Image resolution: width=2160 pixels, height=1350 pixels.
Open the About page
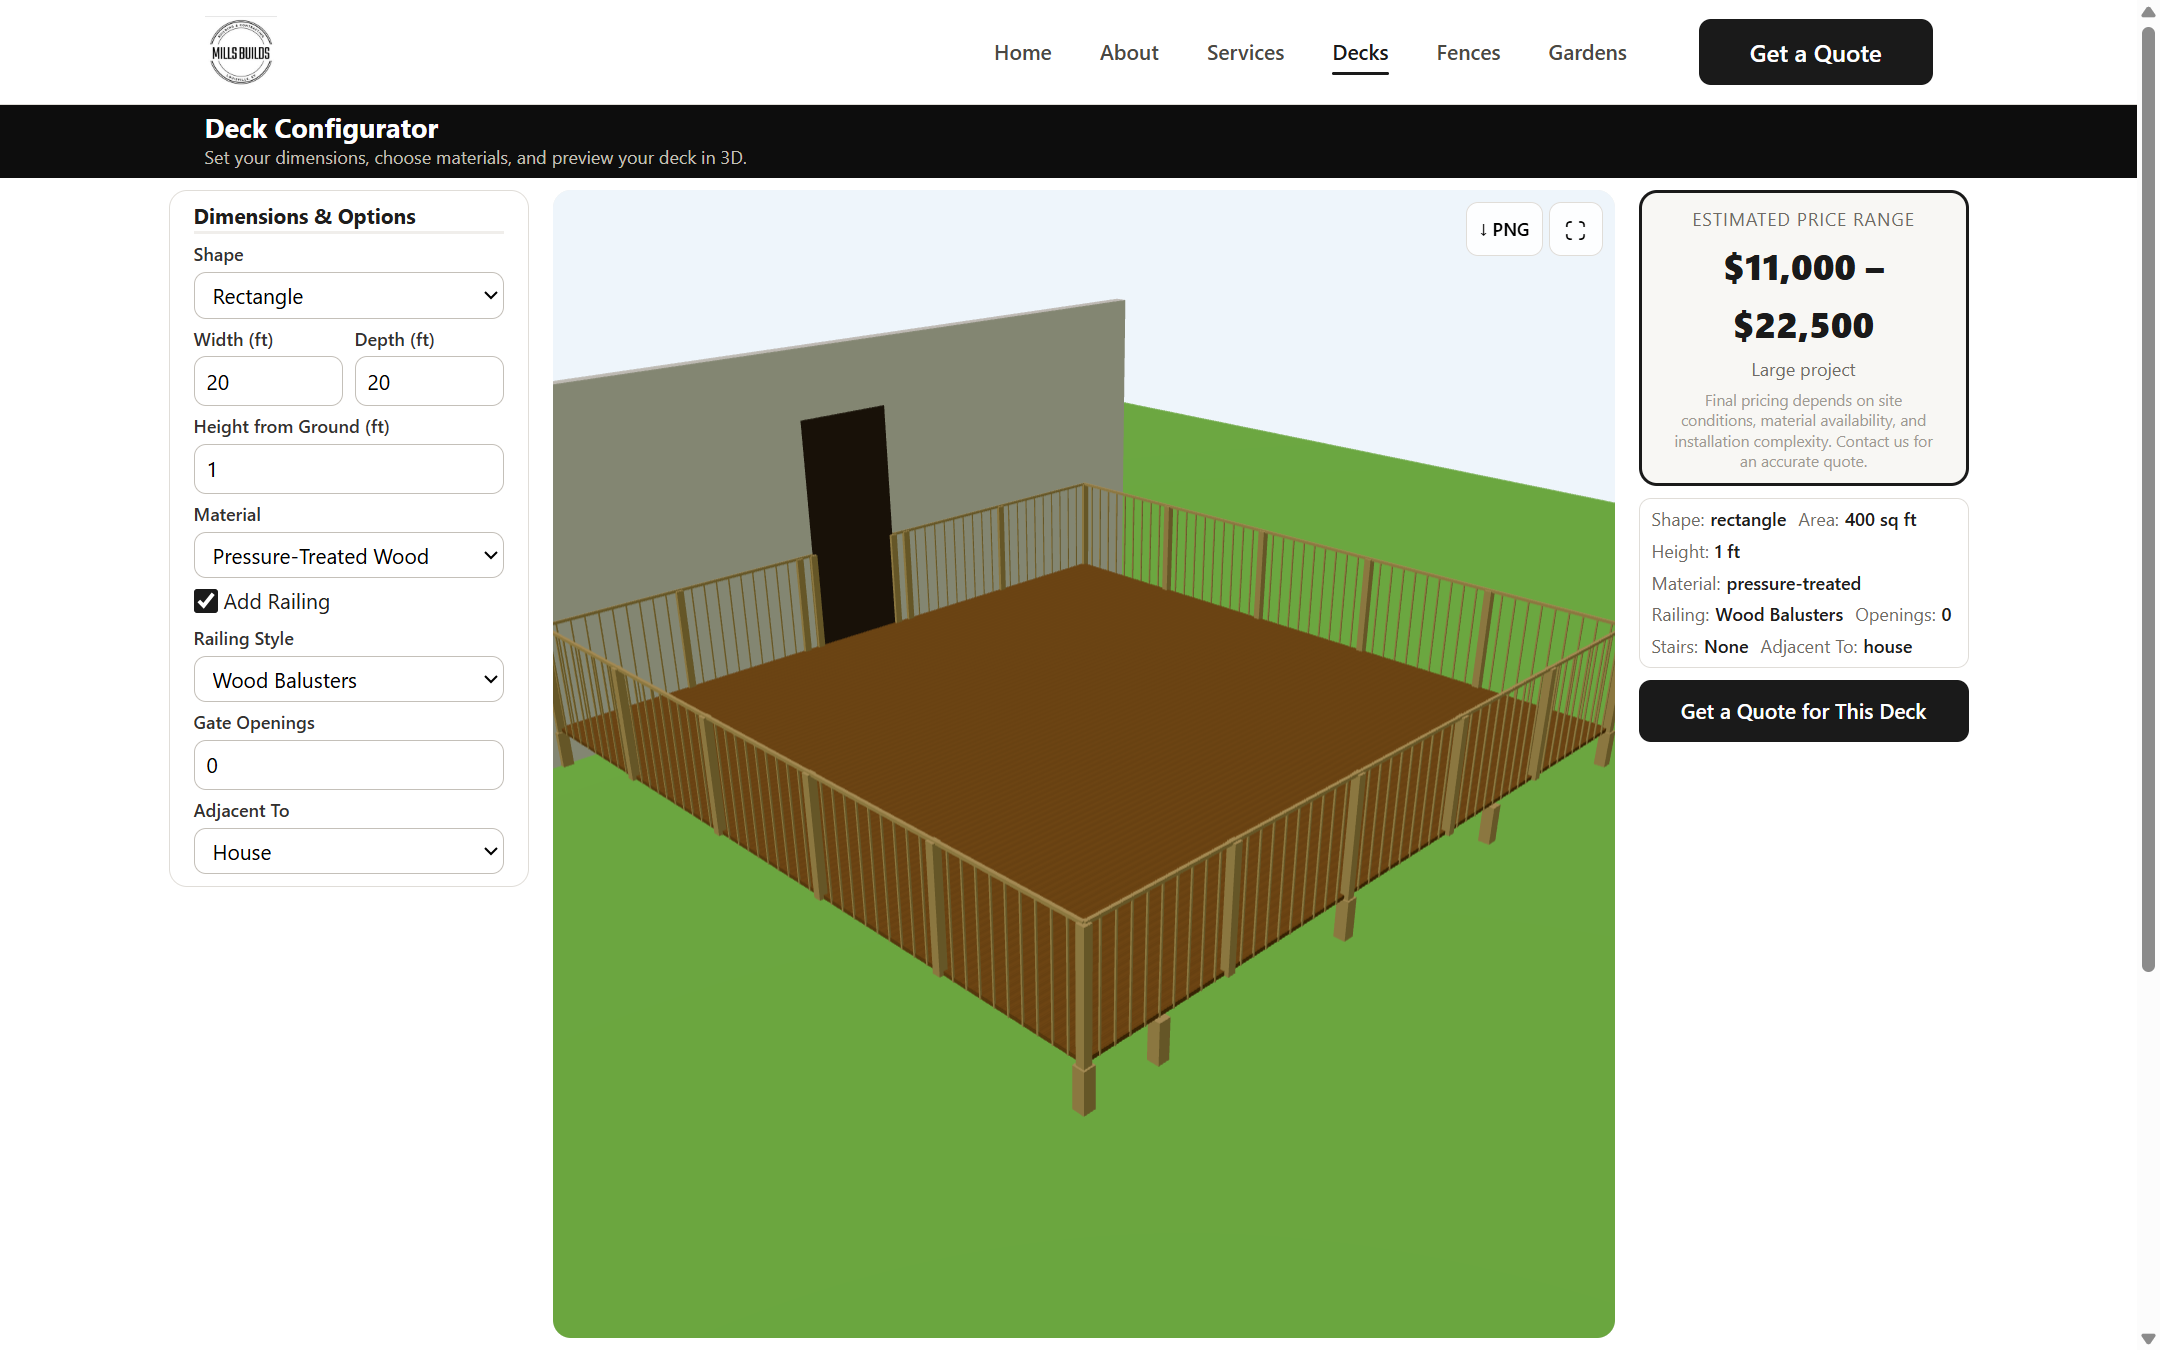click(x=1129, y=52)
